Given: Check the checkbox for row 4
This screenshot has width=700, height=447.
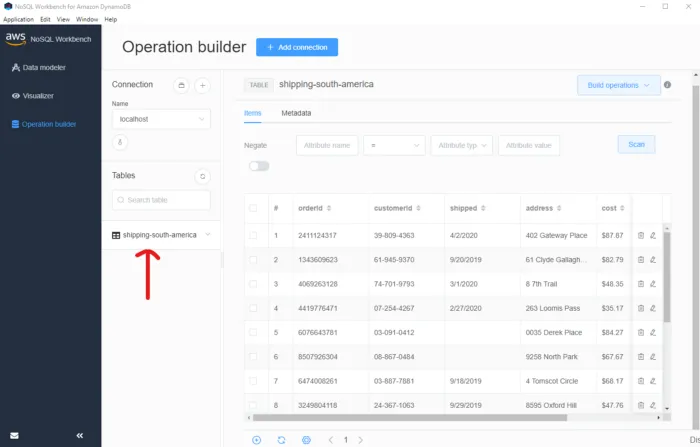Looking at the screenshot, I should (253, 308).
